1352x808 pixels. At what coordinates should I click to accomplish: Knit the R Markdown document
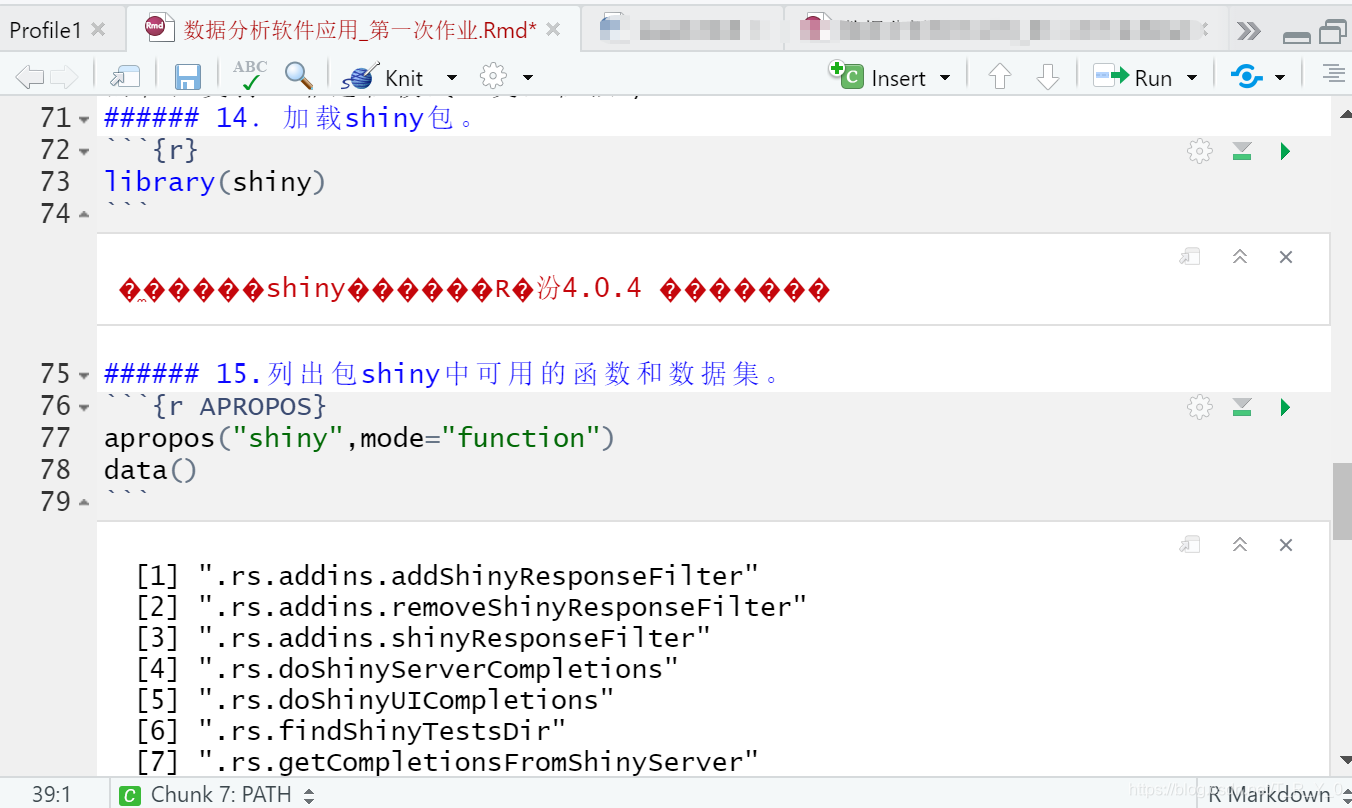[382, 77]
